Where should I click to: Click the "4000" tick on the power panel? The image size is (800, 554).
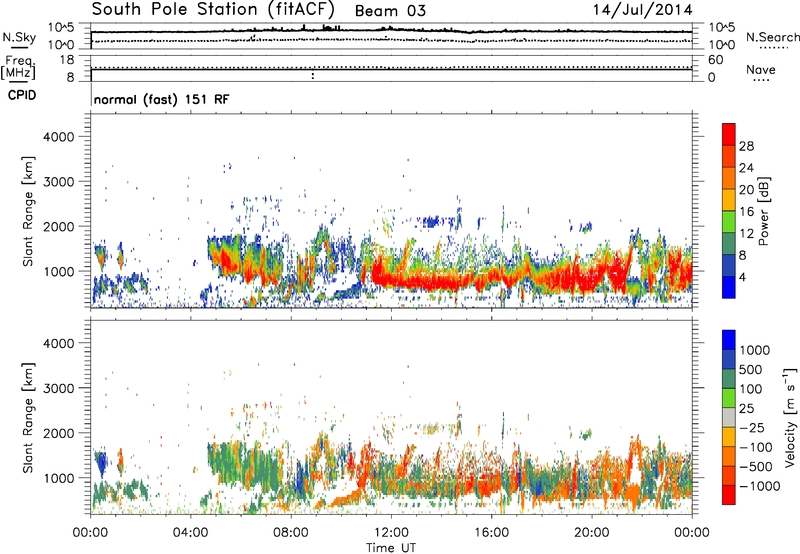(59, 137)
